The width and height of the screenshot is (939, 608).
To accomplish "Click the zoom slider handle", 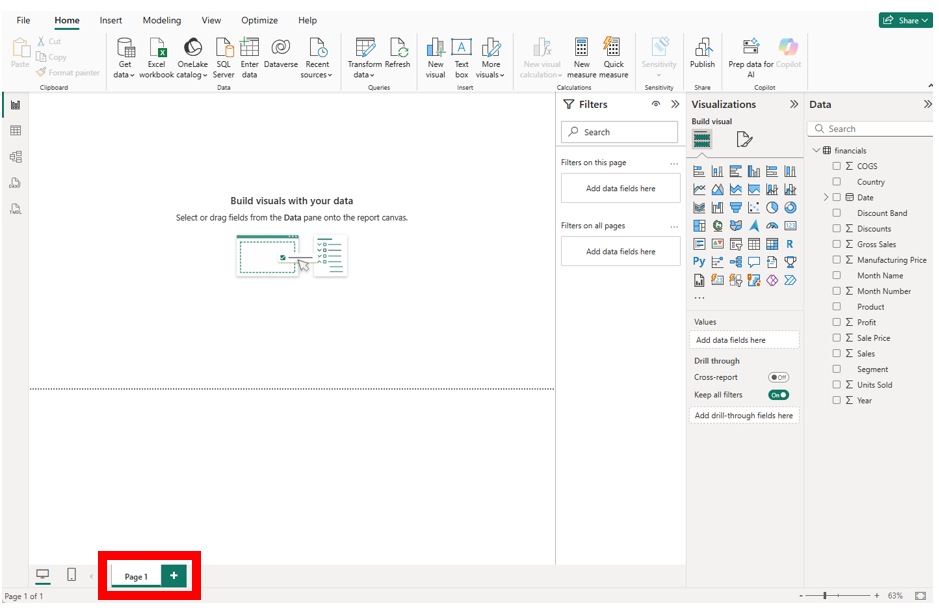I will [x=825, y=595].
